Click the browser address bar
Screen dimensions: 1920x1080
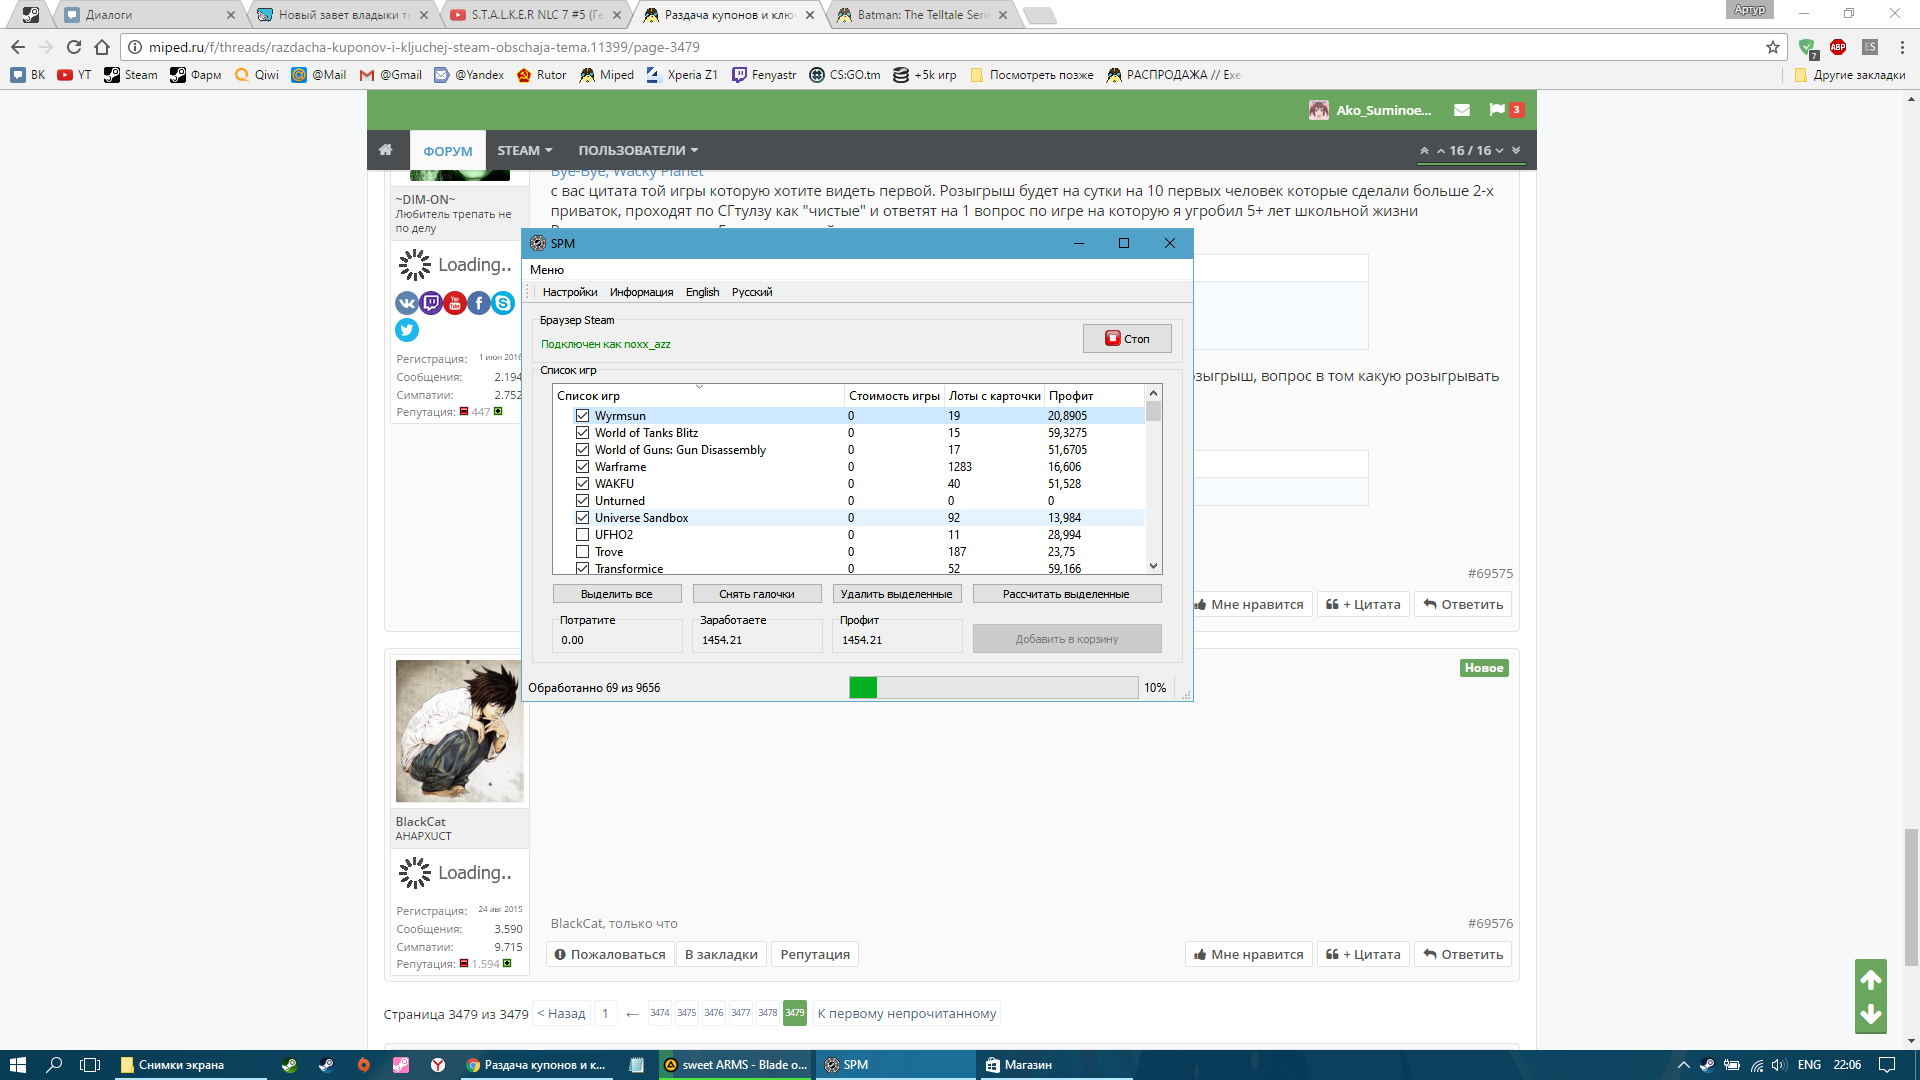click(955, 47)
